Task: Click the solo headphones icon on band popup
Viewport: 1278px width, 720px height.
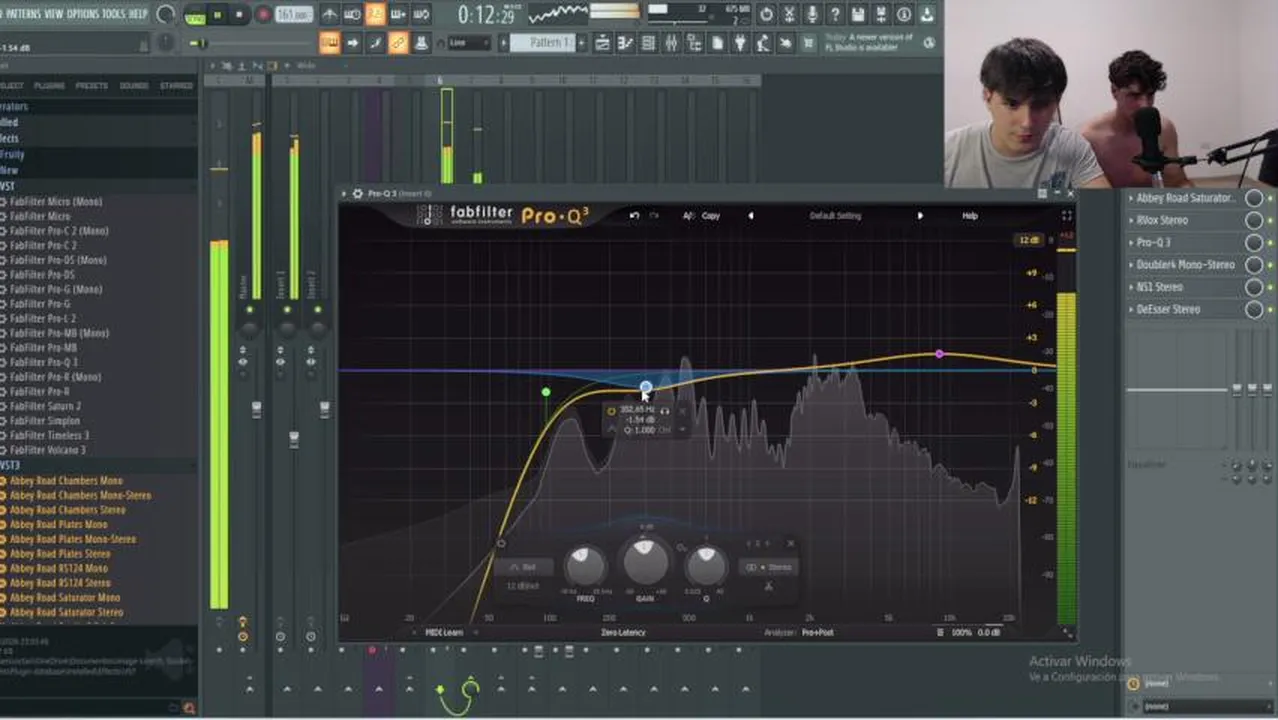Action: coord(665,410)
